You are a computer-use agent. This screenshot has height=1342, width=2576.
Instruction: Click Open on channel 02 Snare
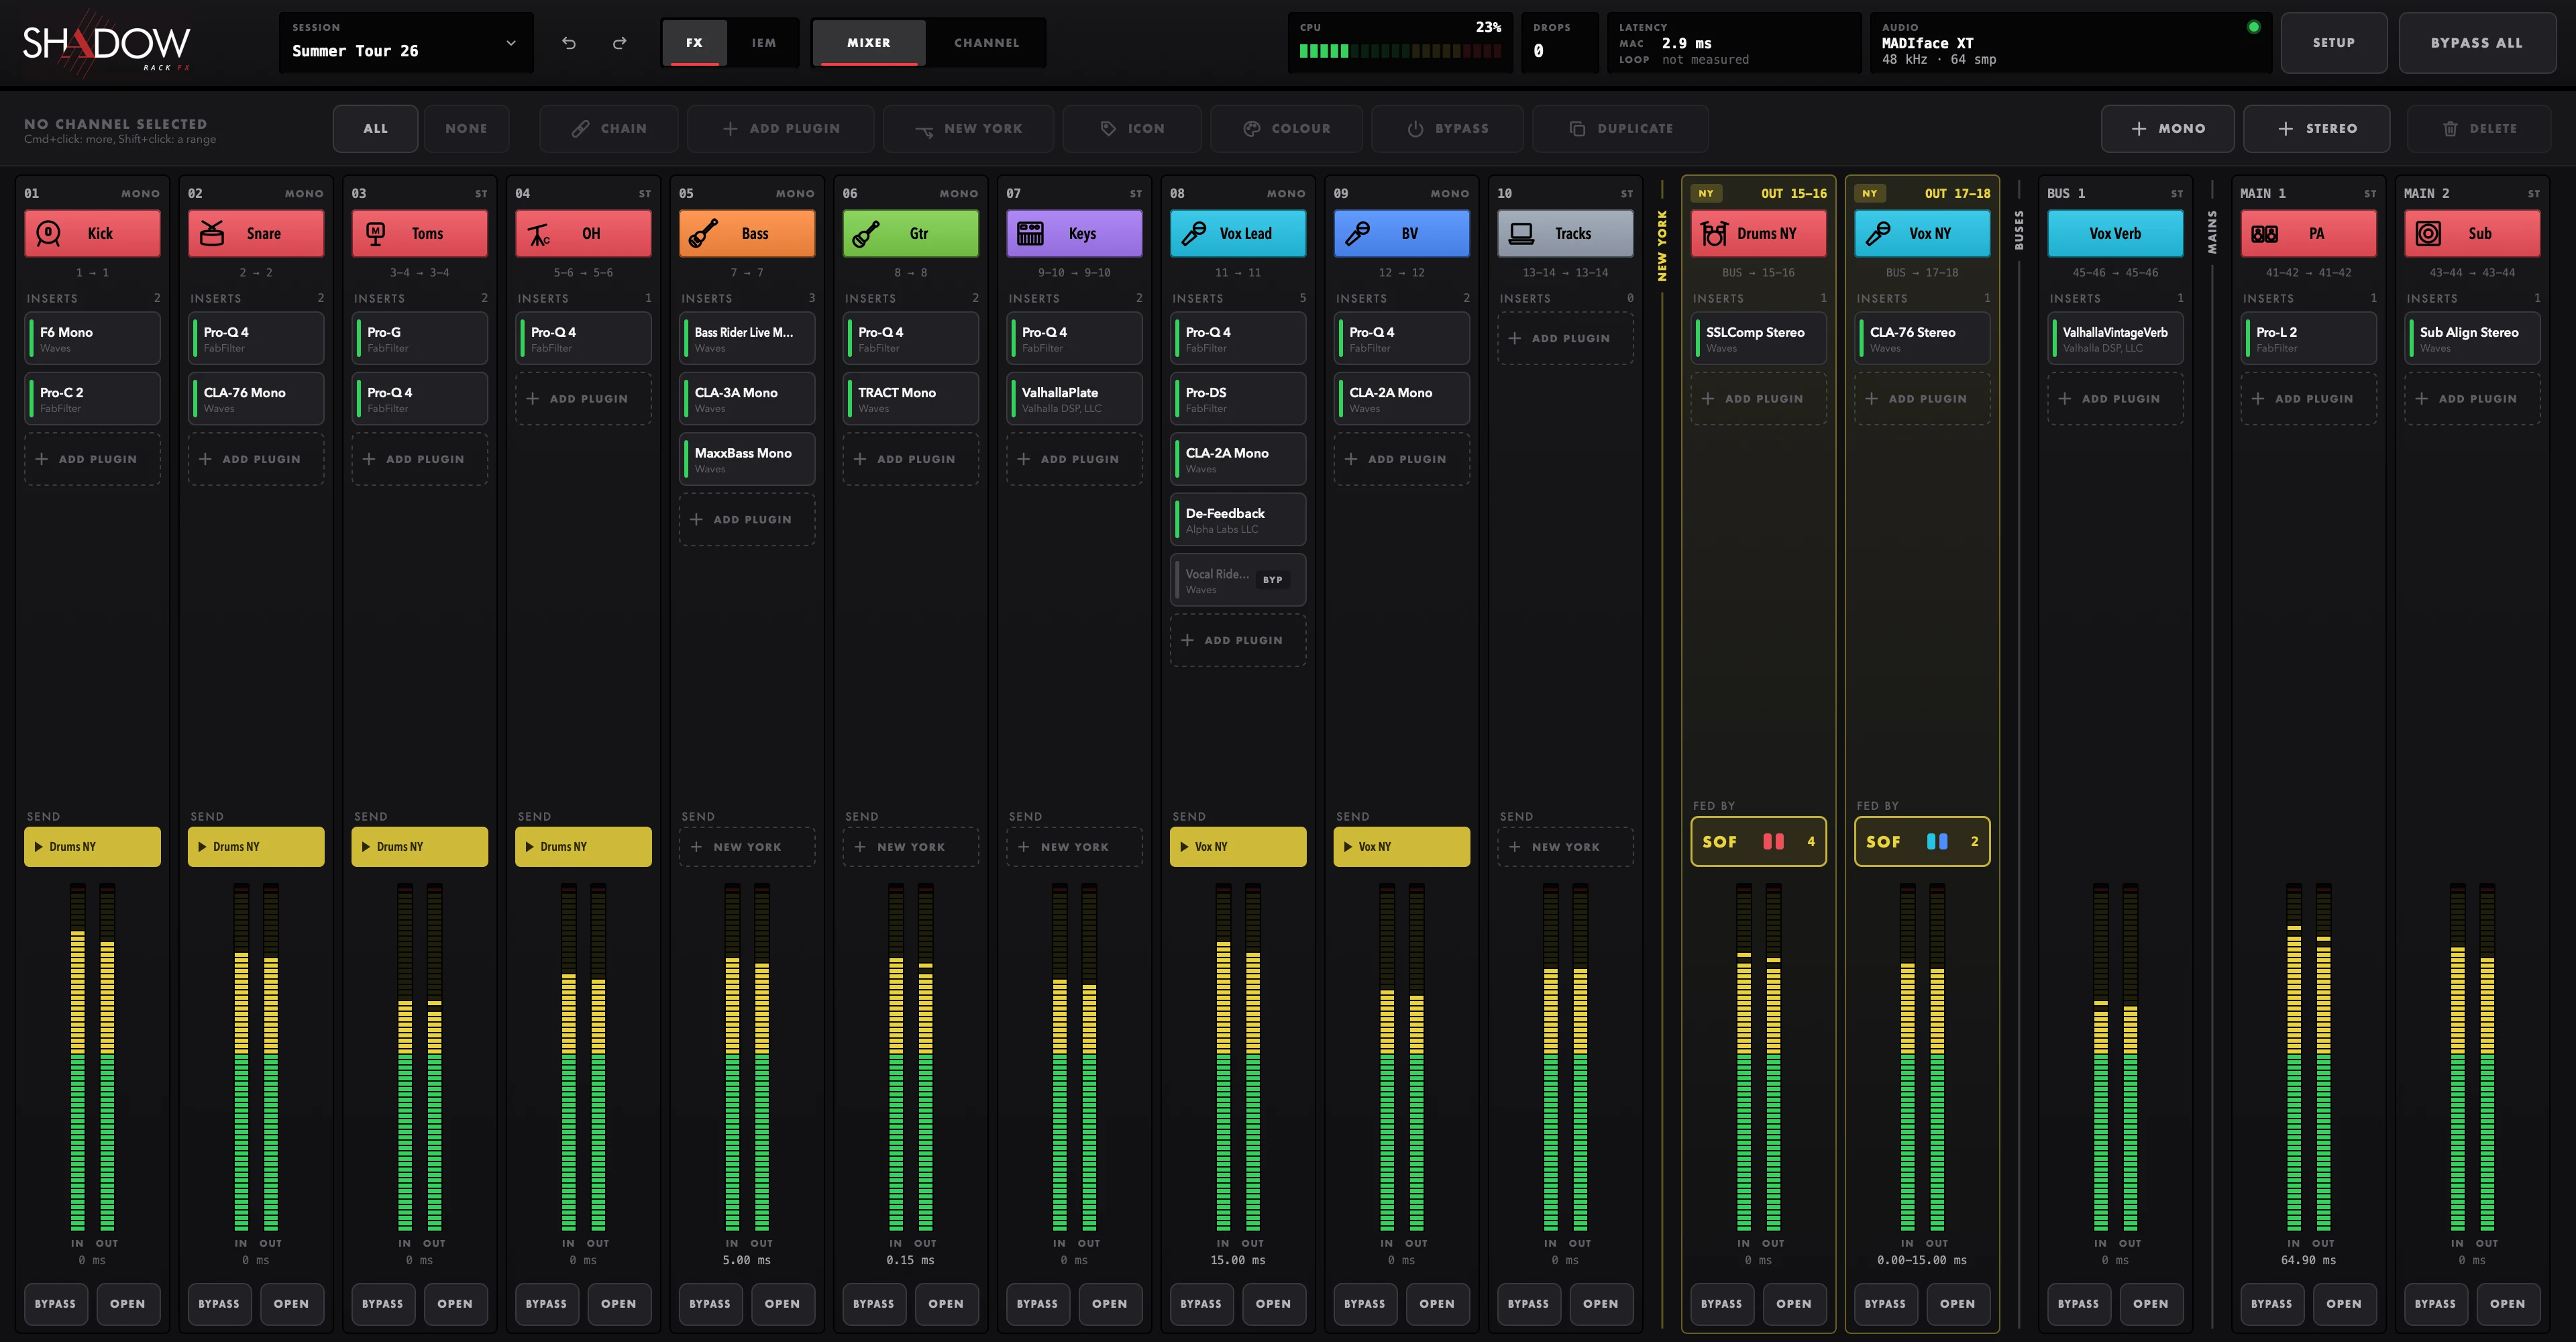291,1303
